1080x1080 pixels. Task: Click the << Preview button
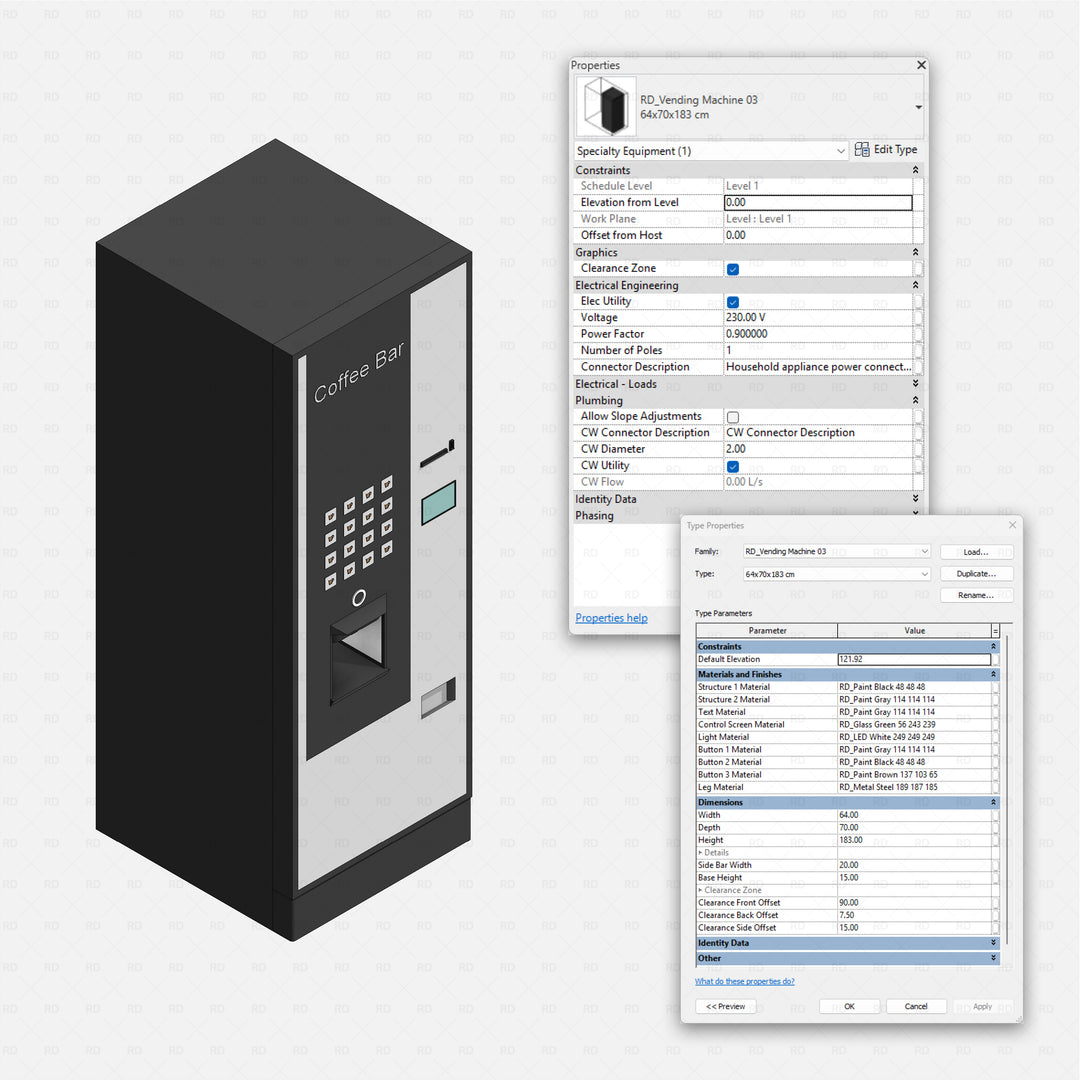[726, 1006]
